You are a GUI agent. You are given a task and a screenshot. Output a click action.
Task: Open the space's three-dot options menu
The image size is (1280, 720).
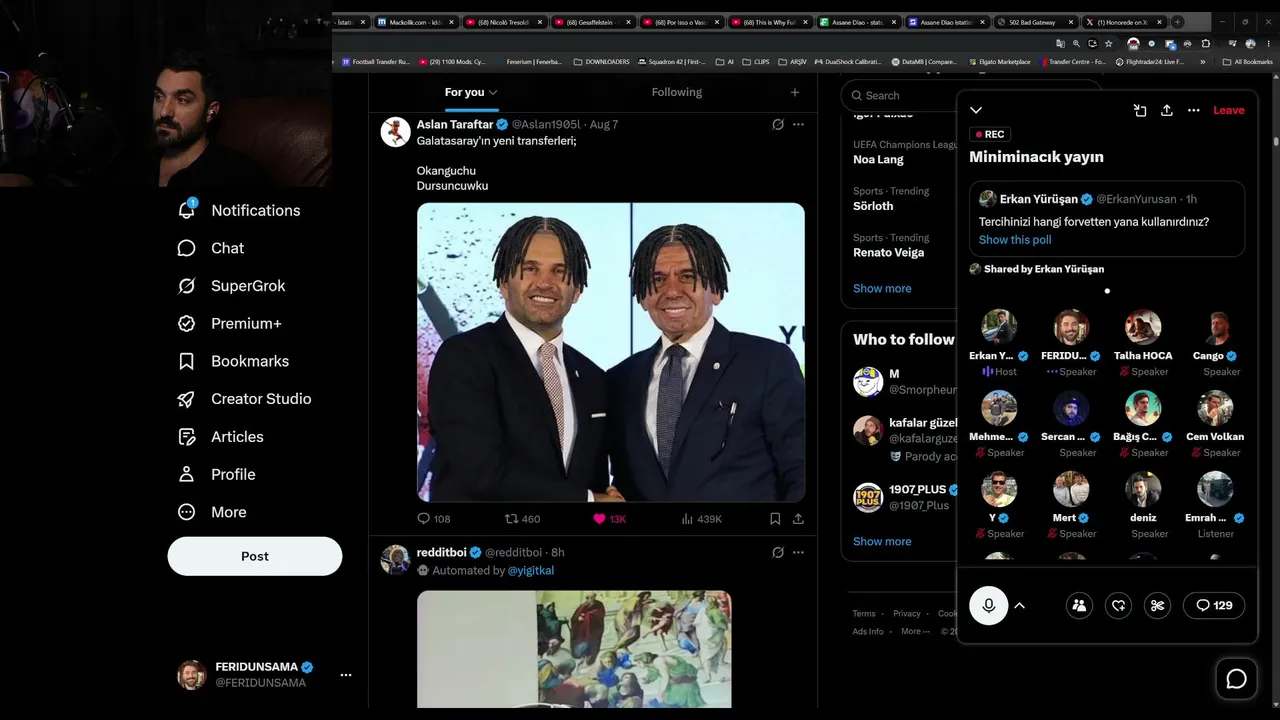[1193, 110]
